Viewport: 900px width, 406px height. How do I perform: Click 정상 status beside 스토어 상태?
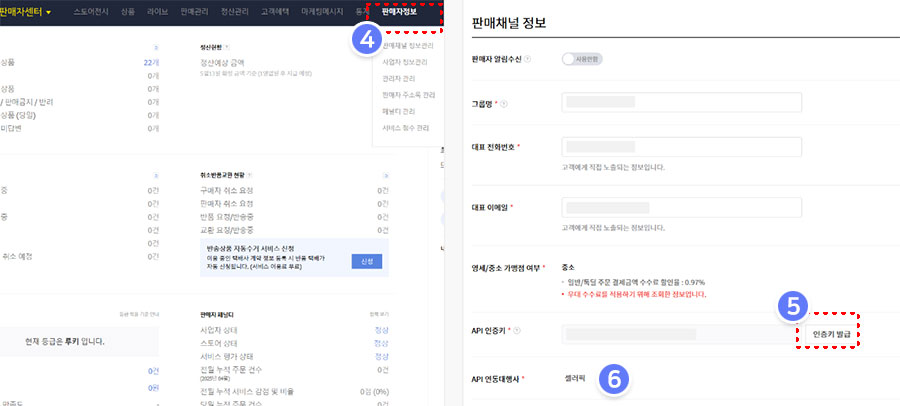coord(381,343)
